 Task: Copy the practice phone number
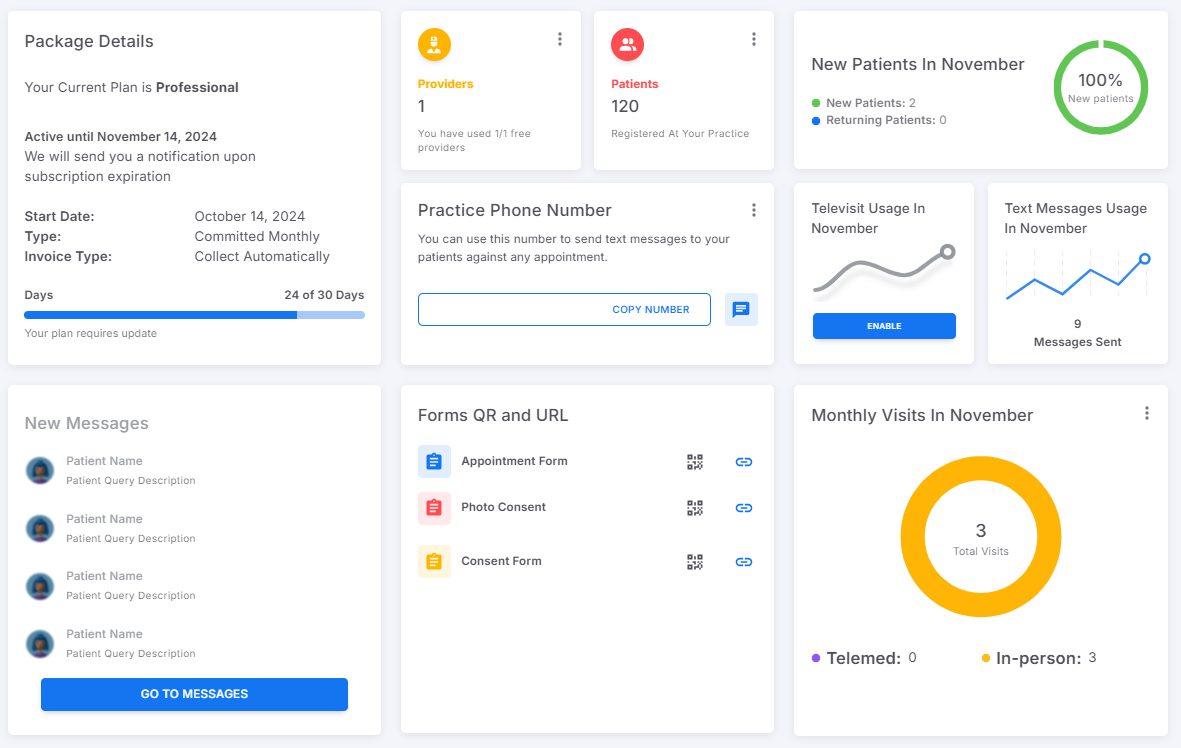pyautogui.click(x=651, y=310)
